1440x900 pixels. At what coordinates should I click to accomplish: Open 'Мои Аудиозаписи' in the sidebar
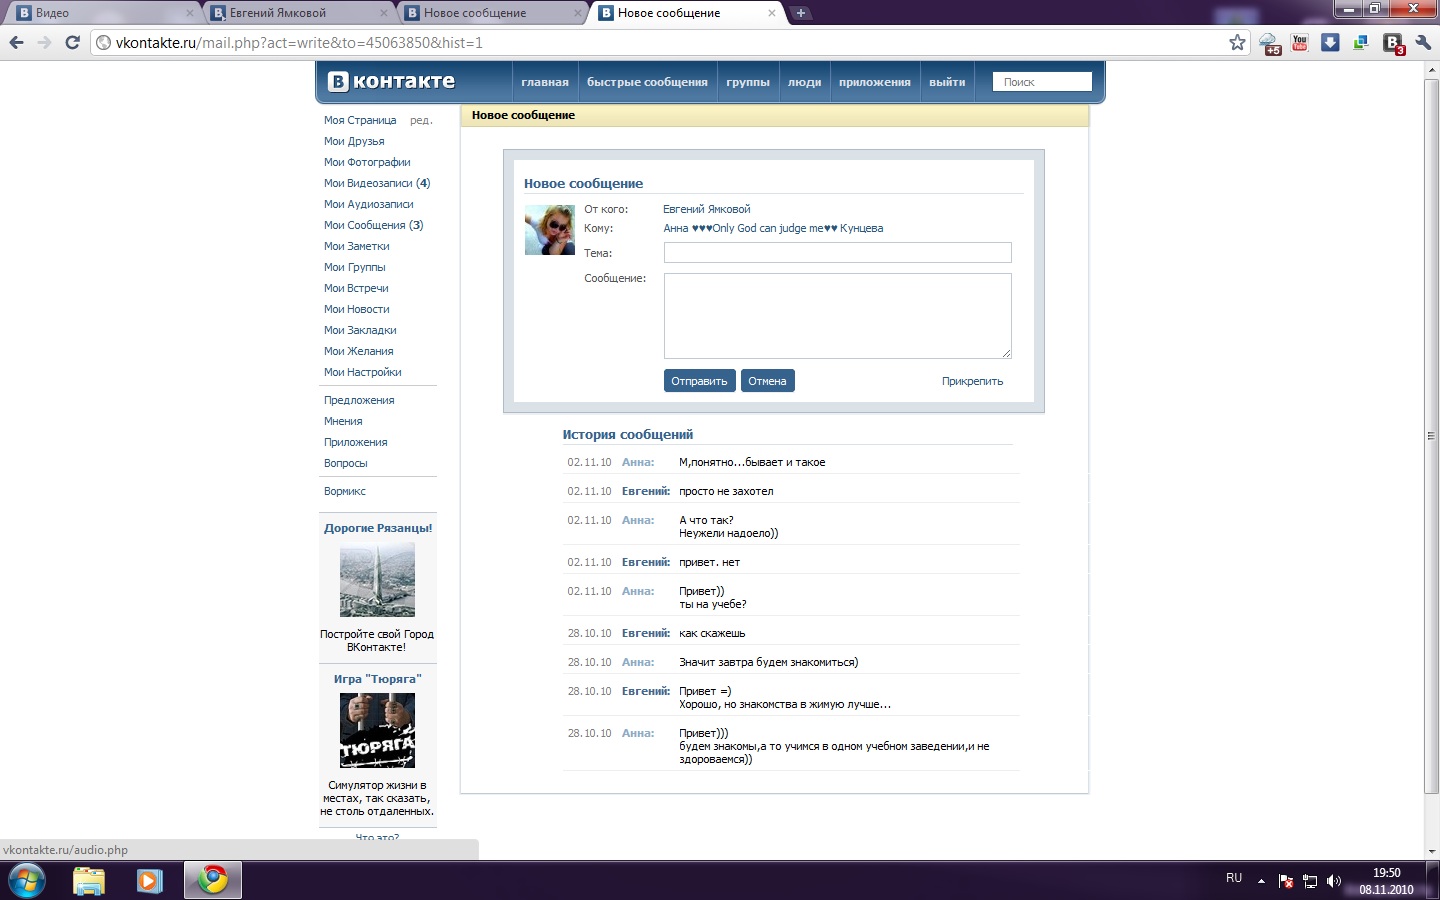[369, 204]
